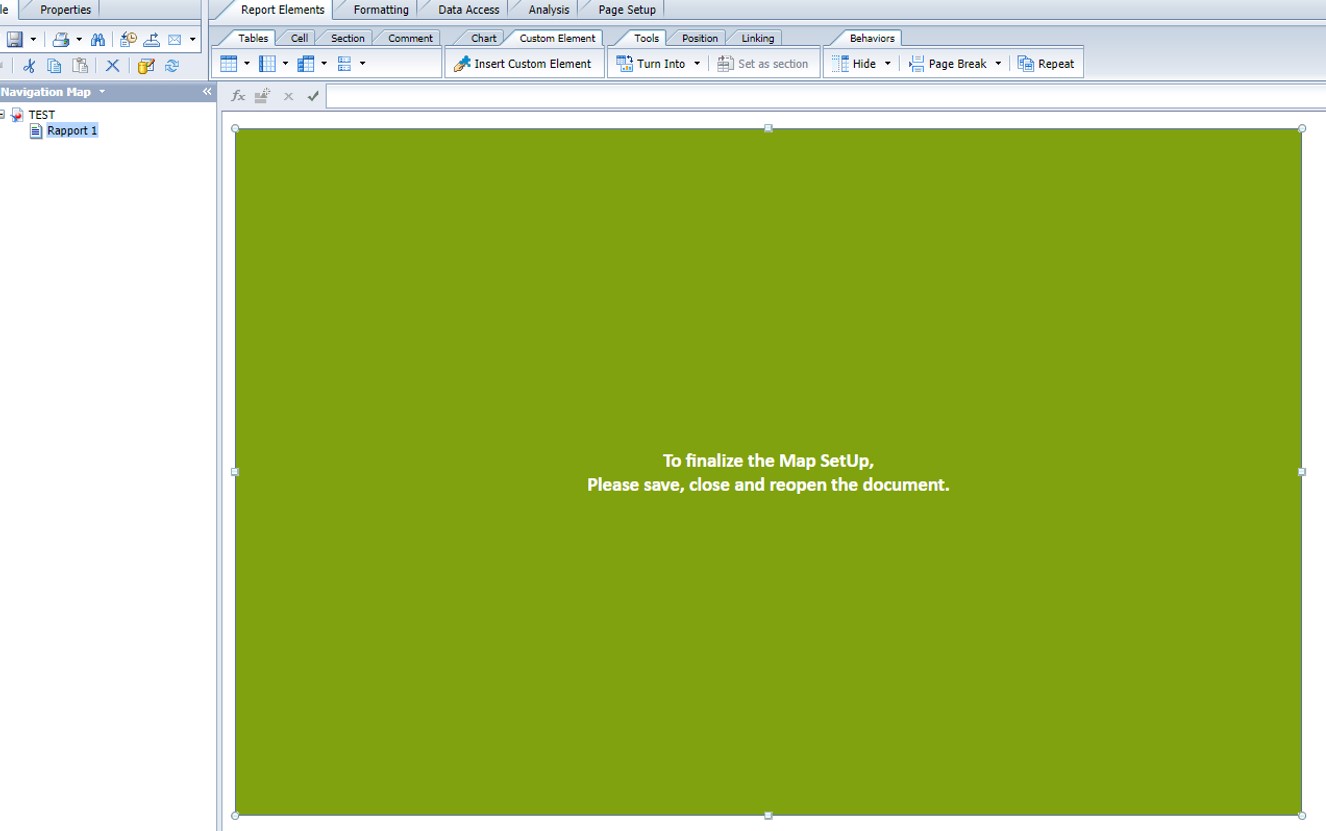Image resolution: width=1326 pixels, height=831 pixels.
Task: Open the Turn Into dropdown arrow
Action: (697, 64)
